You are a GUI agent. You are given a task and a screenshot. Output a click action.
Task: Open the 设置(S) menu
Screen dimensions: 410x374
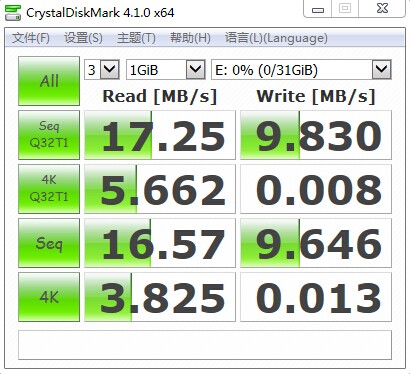(x=83, y=38)
